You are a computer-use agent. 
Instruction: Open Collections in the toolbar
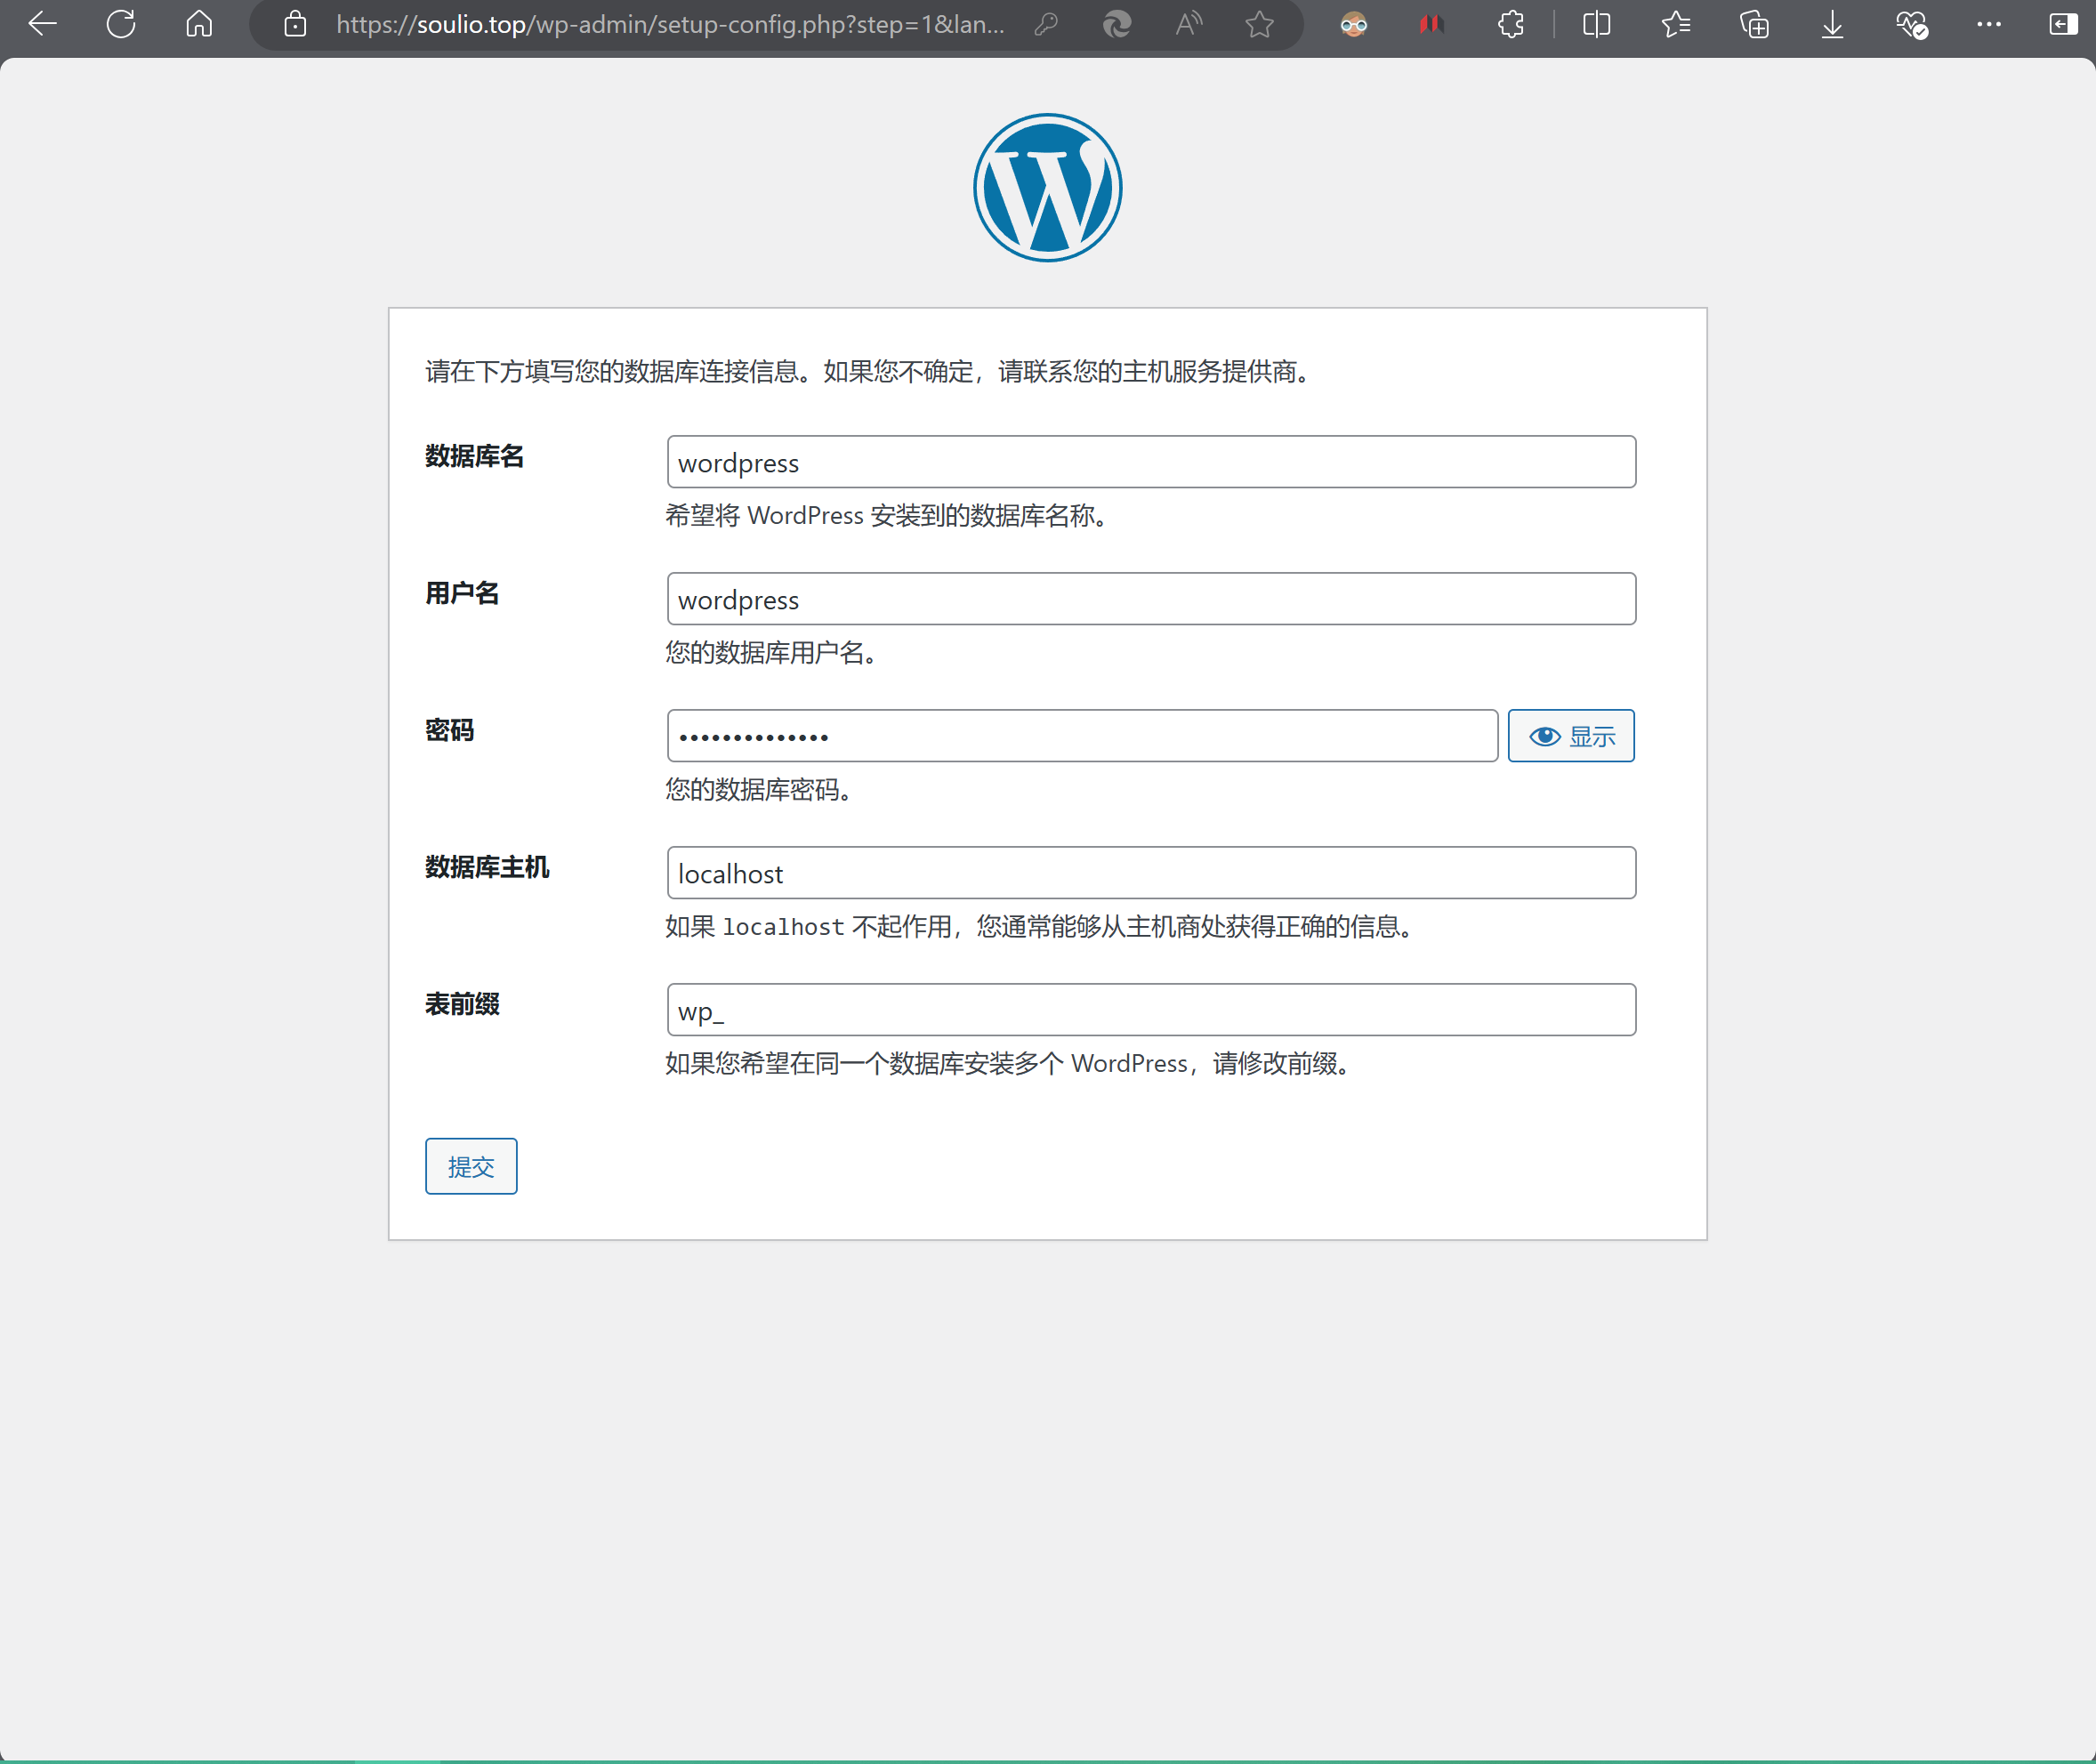1754,24
